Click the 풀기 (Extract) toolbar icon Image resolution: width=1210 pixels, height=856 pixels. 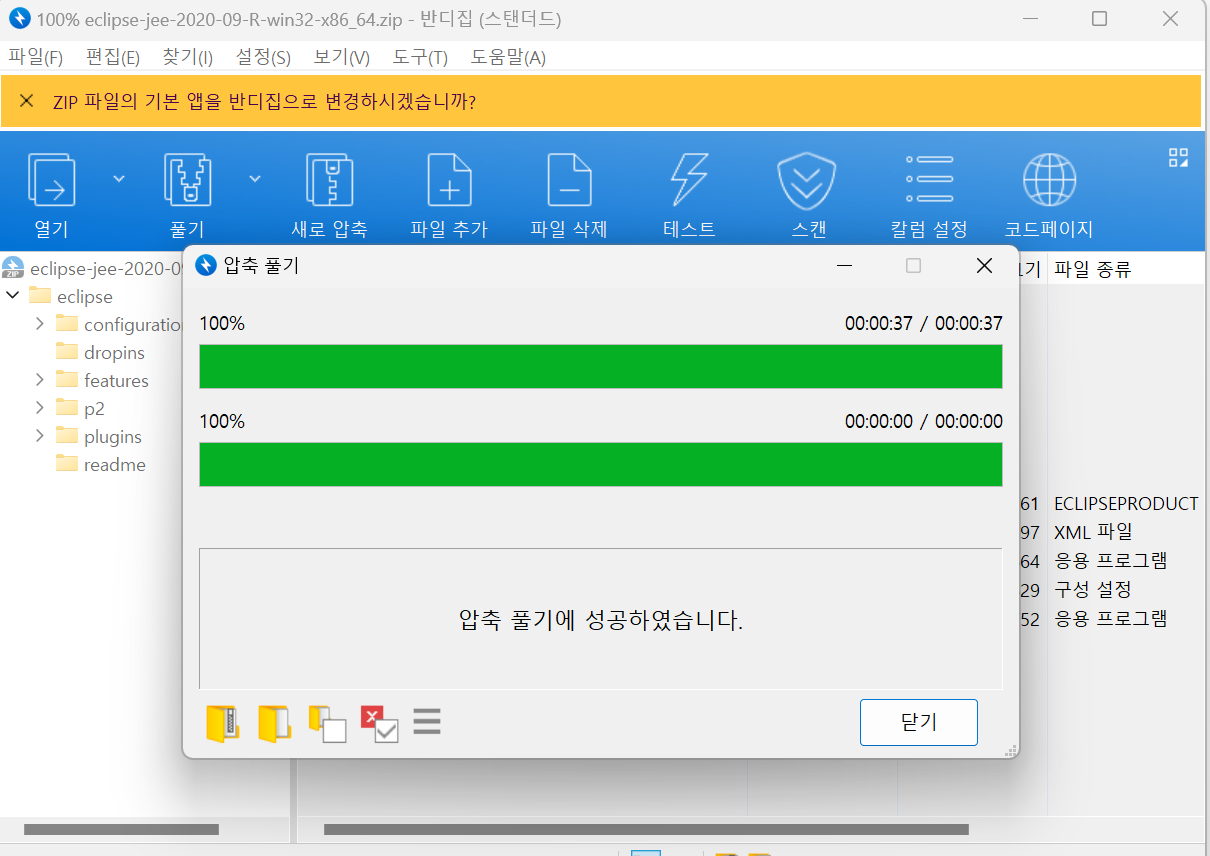click(x=187, y=180)
